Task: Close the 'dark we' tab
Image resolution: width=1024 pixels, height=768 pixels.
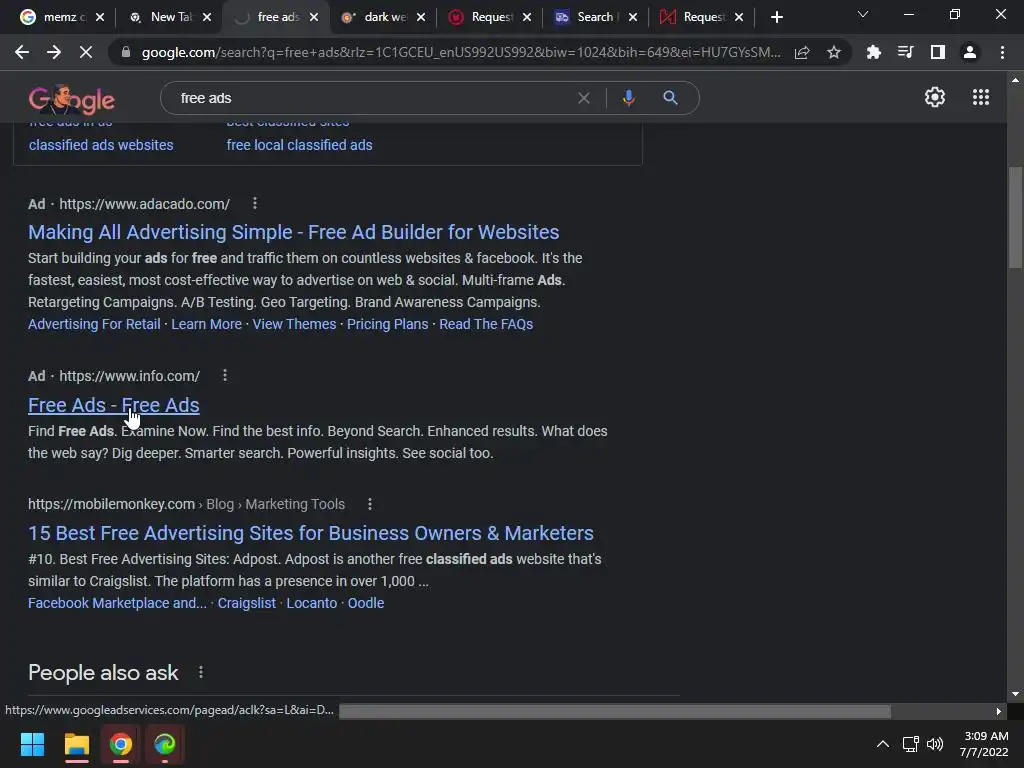Action: (x=421, y=17)
